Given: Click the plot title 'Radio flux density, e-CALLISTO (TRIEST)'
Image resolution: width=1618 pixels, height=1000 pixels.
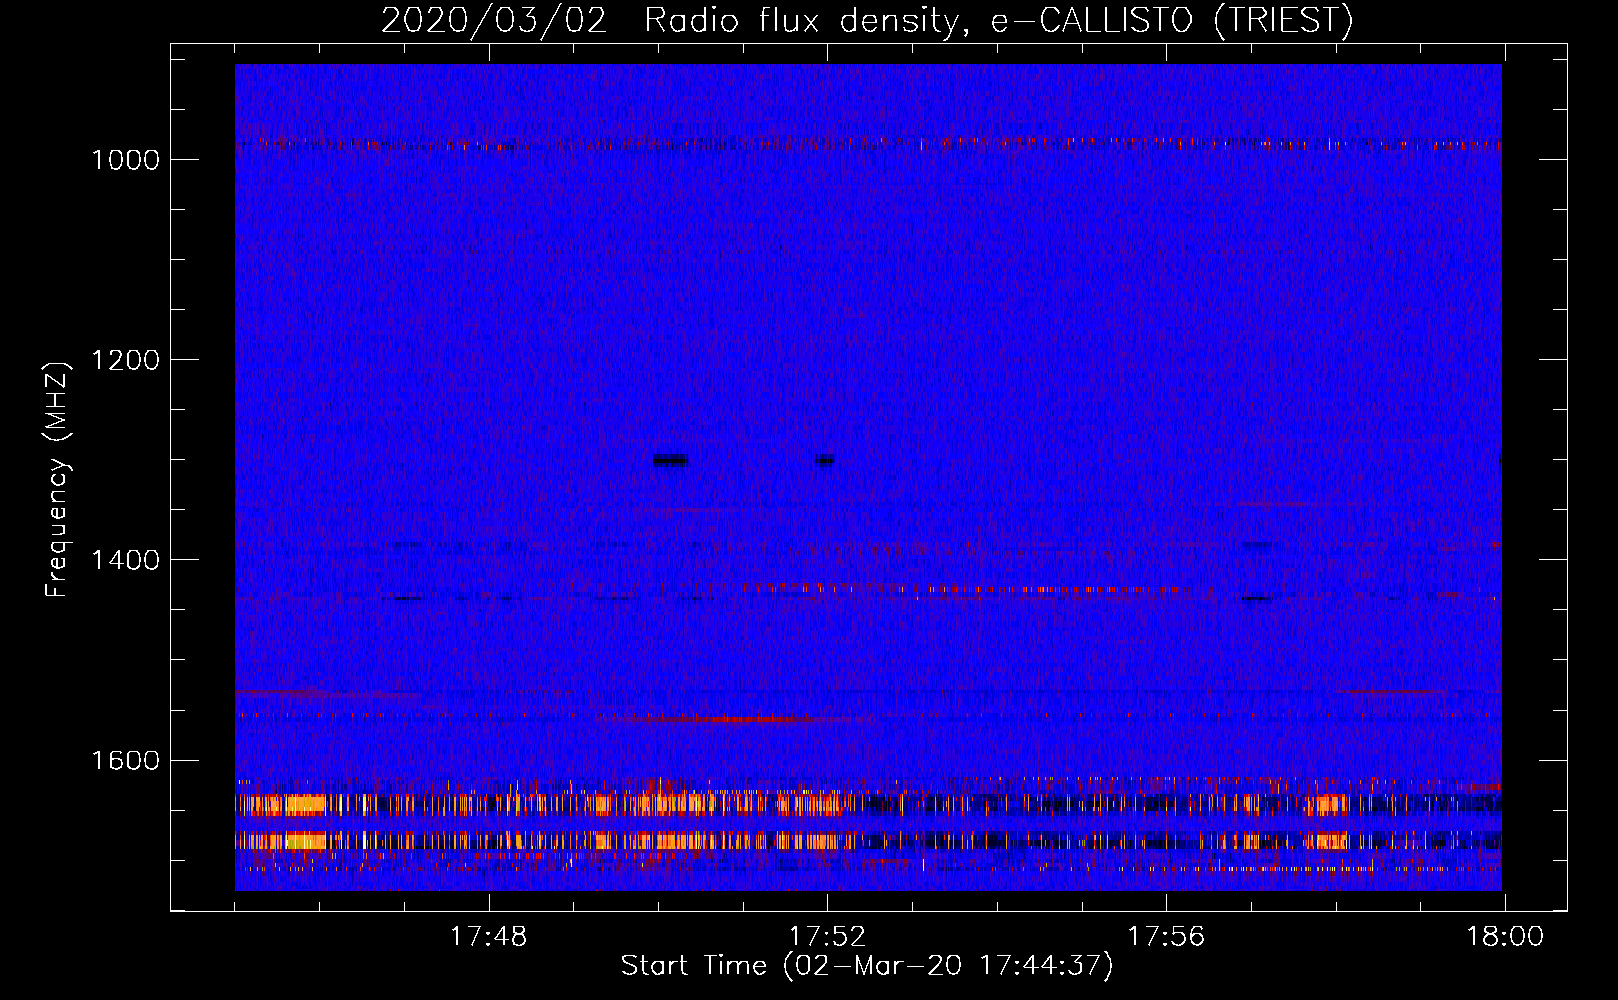Looking at the screenshot, I should (x=998, y=20).
